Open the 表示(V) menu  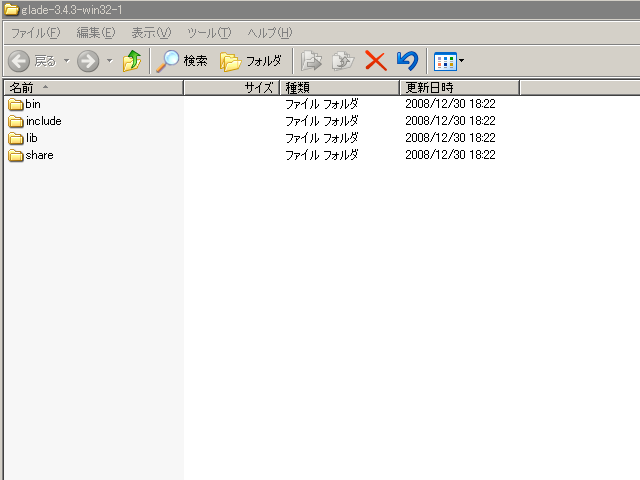(x=151, y=33)
